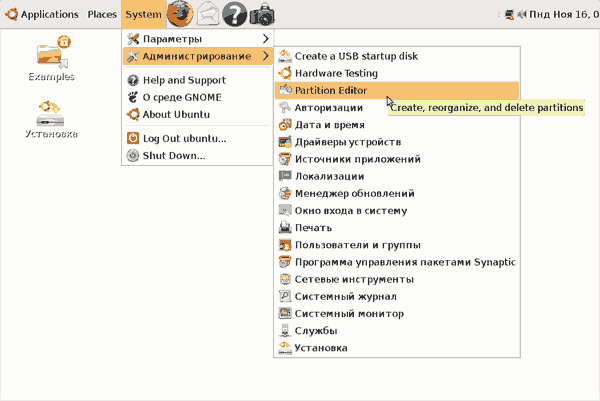Open the Examples folder desktop icon
The width and height of the screenshot is (600, 401).
click(x=51, y=58)
